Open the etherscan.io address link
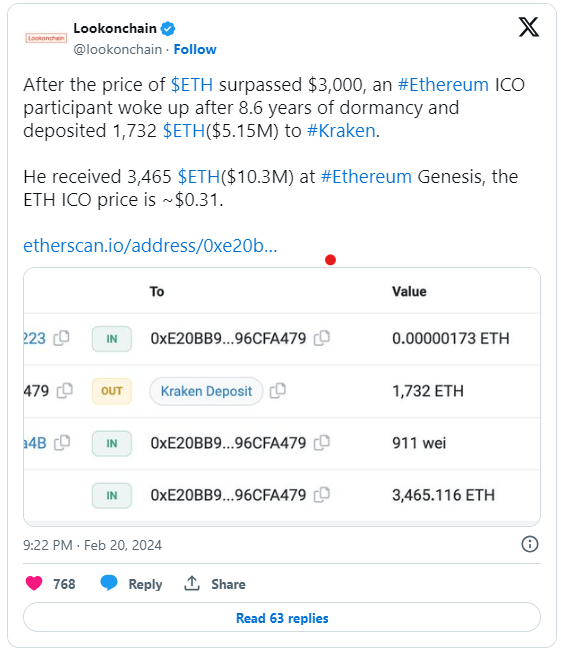Viewport: 561px width, 658px height. click(x=150, y=245)
